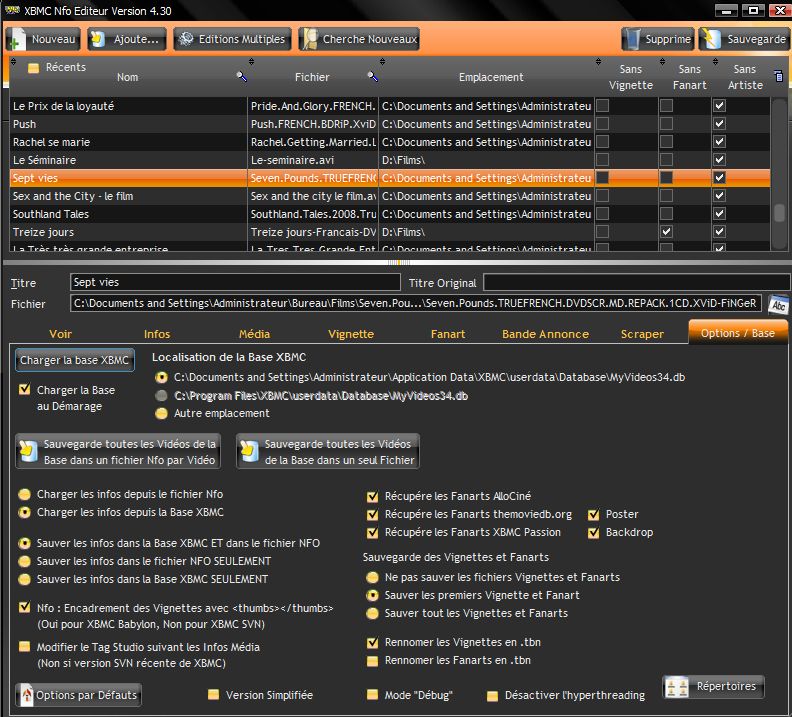Click into the Fichier path field
This screenshot has width=792, height=717.
(x=416, y=303)
